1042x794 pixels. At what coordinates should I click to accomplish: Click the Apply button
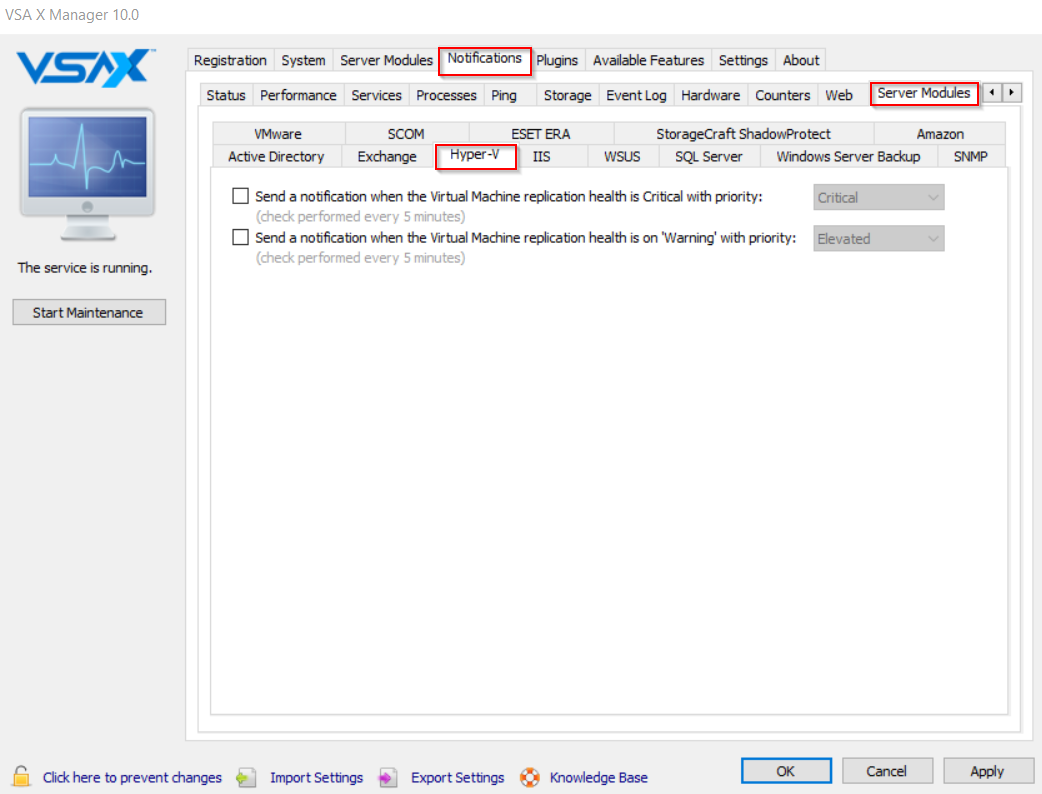[x=987, y=771]
